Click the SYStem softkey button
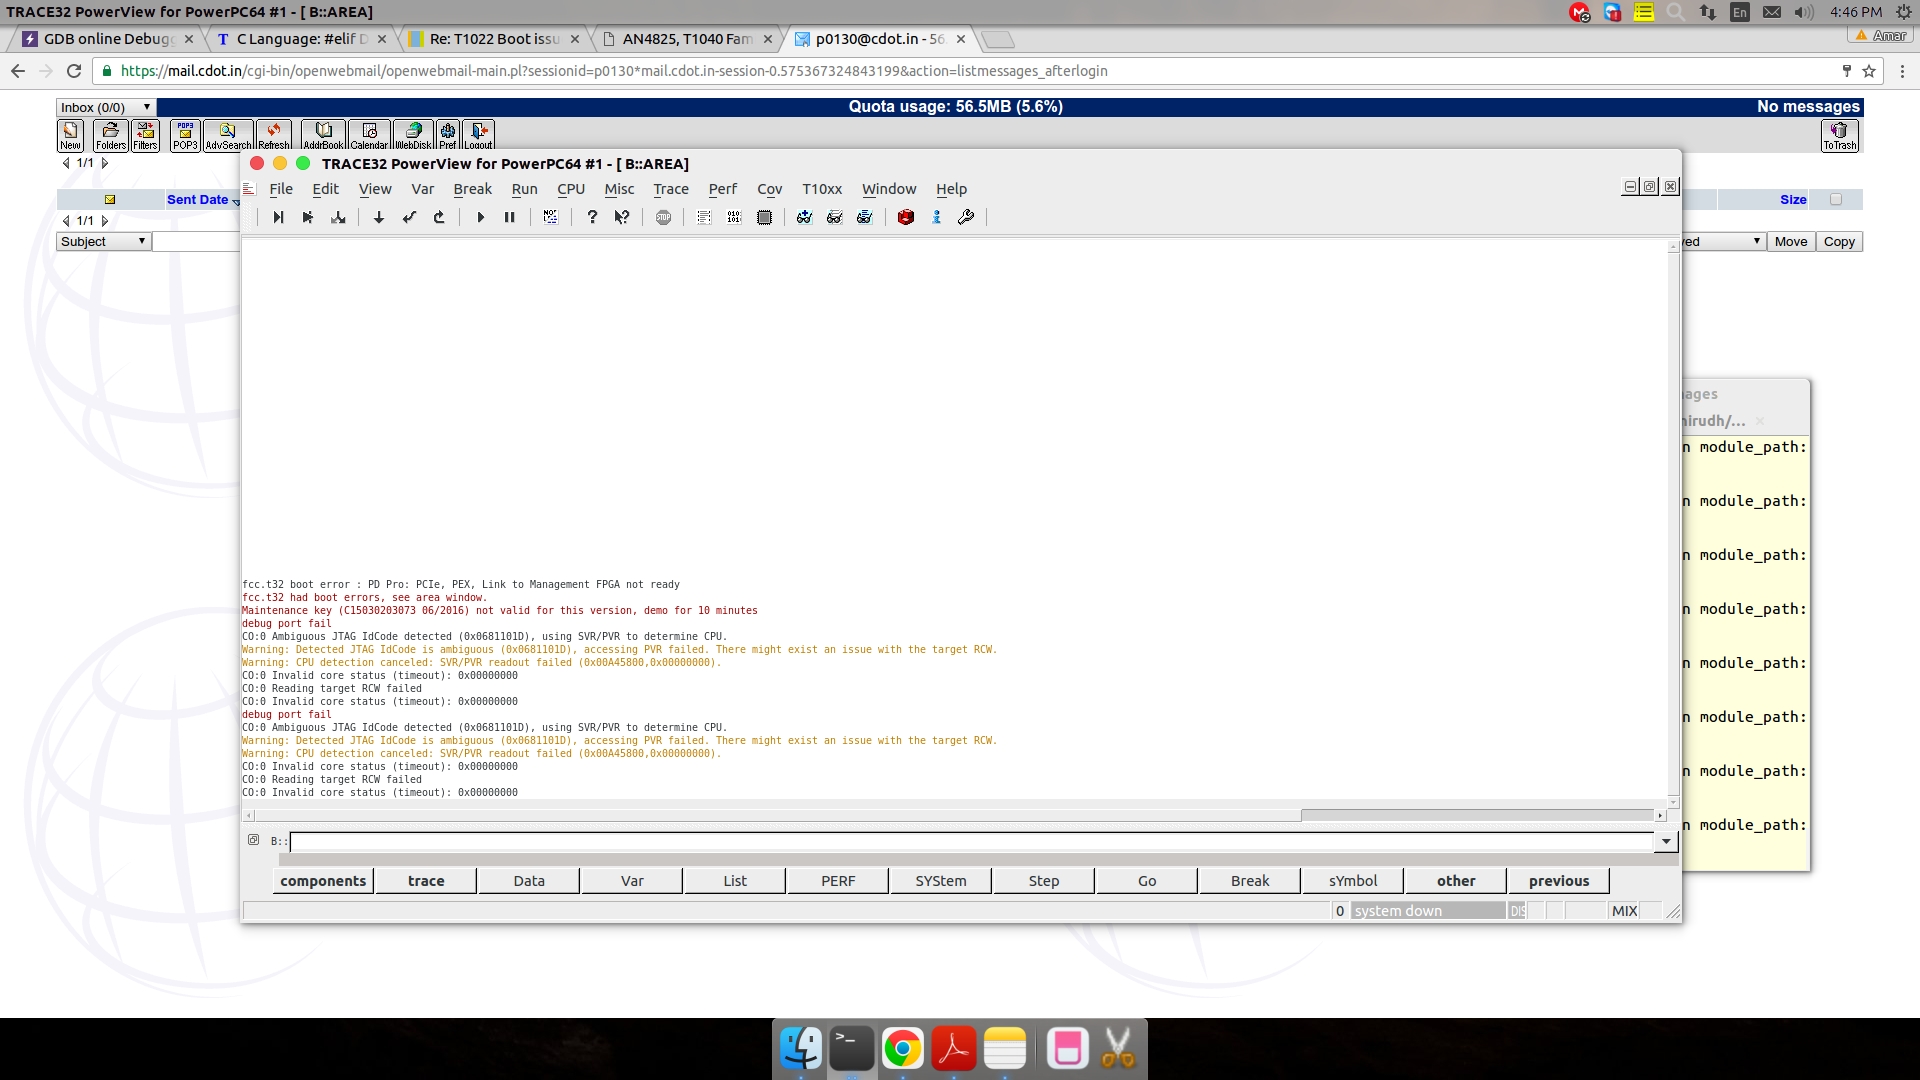Image resolution: width=1920 pixels, height=1080 pixels. tap(941, 881)
